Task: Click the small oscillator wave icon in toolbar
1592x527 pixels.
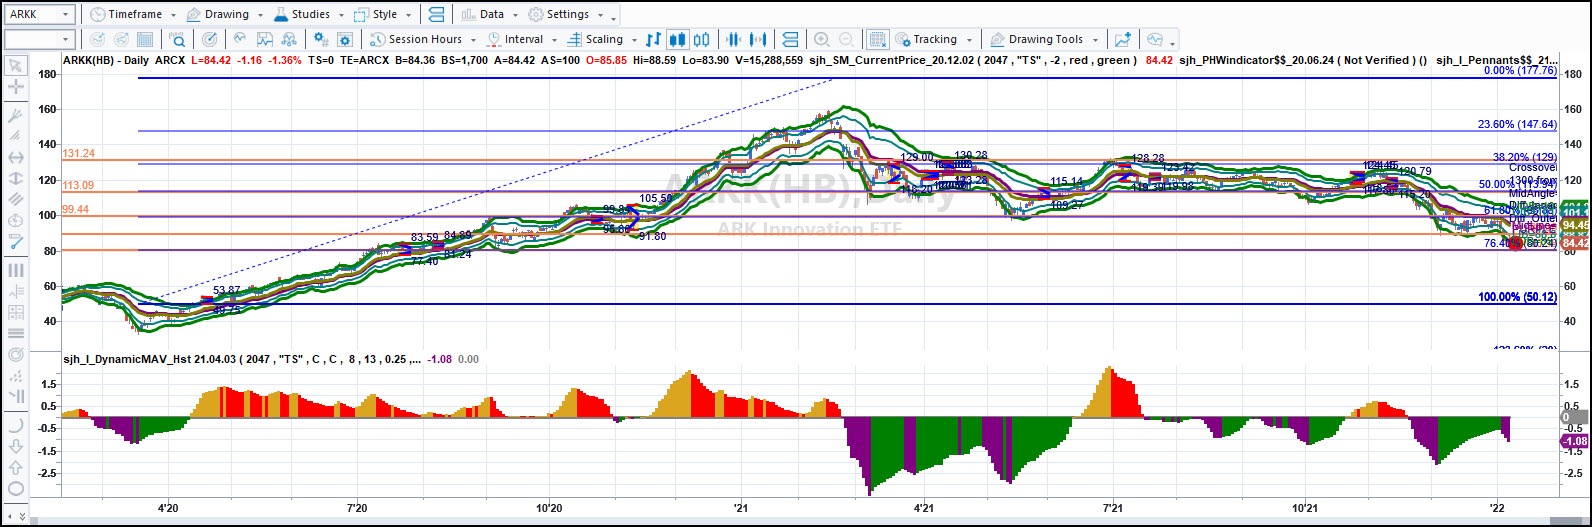Action: (x=240, y=40)
